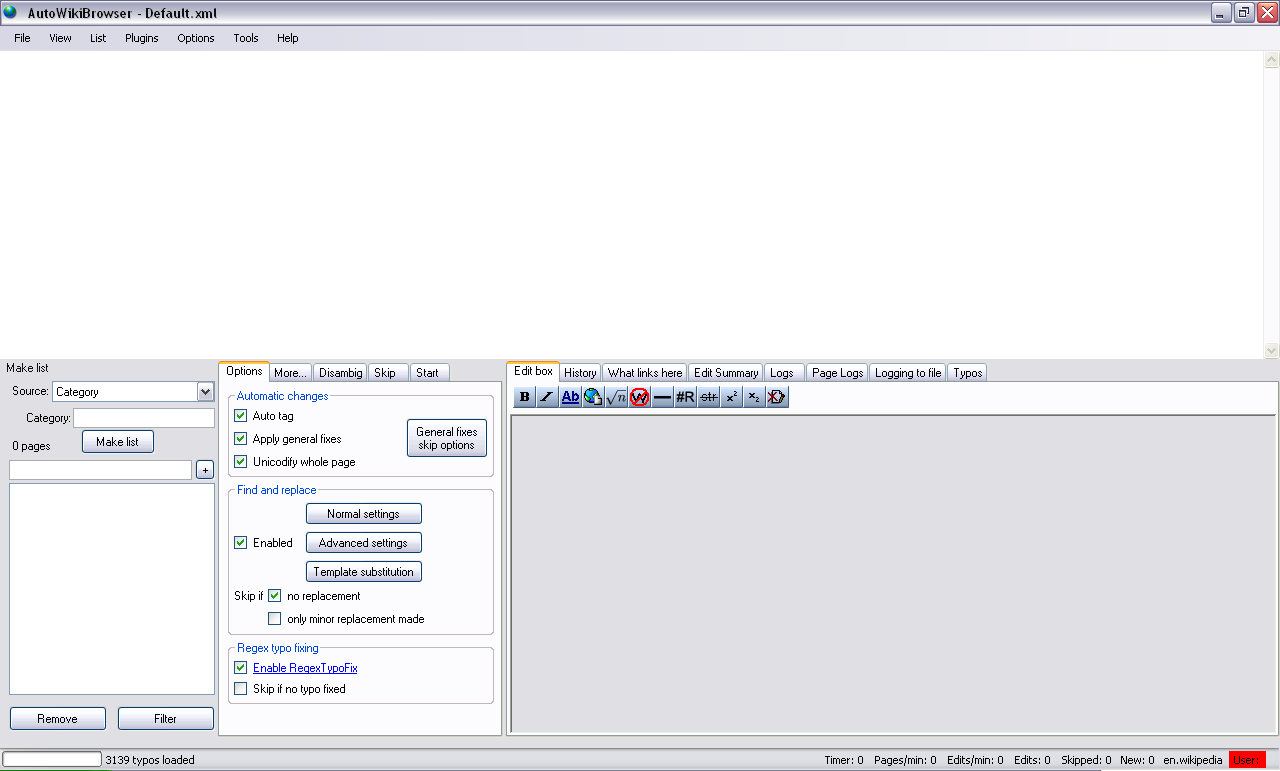Open Normal settings for find and replace
The height and width of the screenshot is (771, 1280).
click(x=363, y=514)
